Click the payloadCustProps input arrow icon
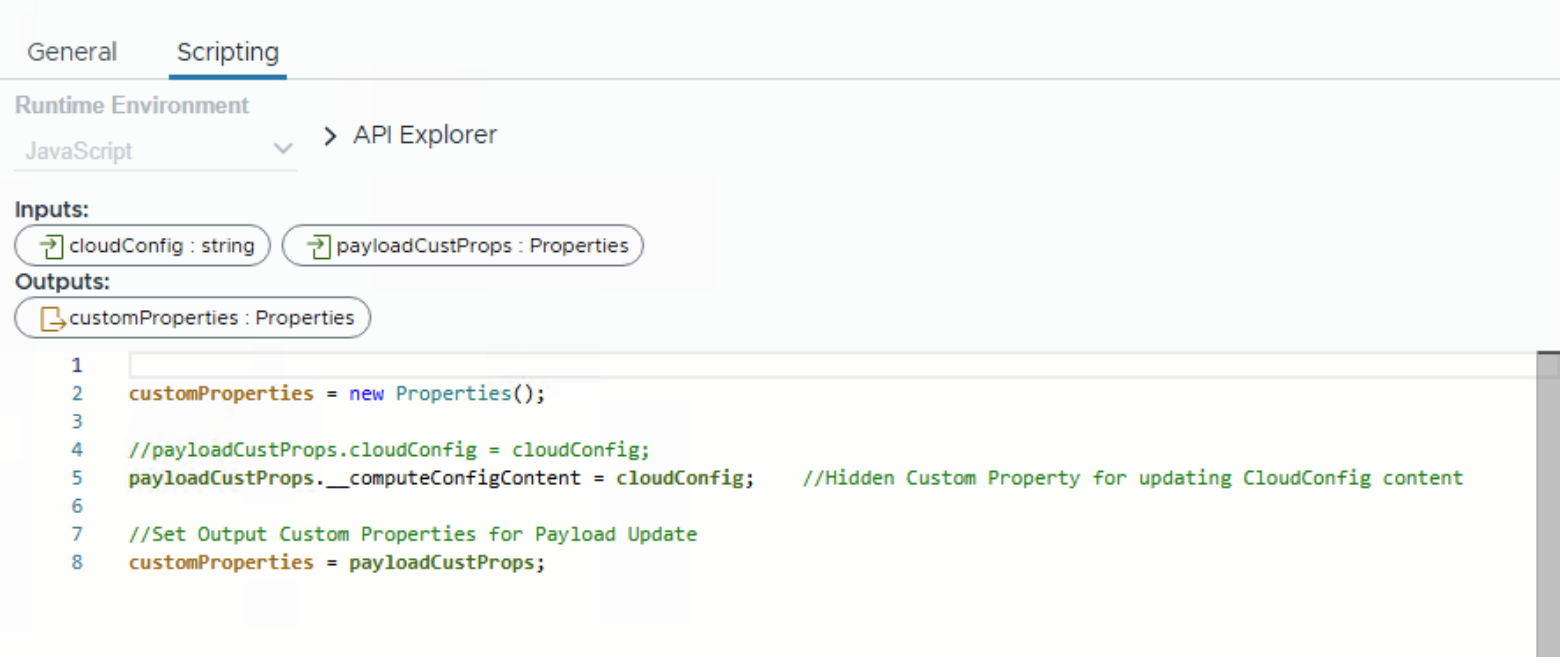This screenshot has width=1560, height=664. click(317, 246)
